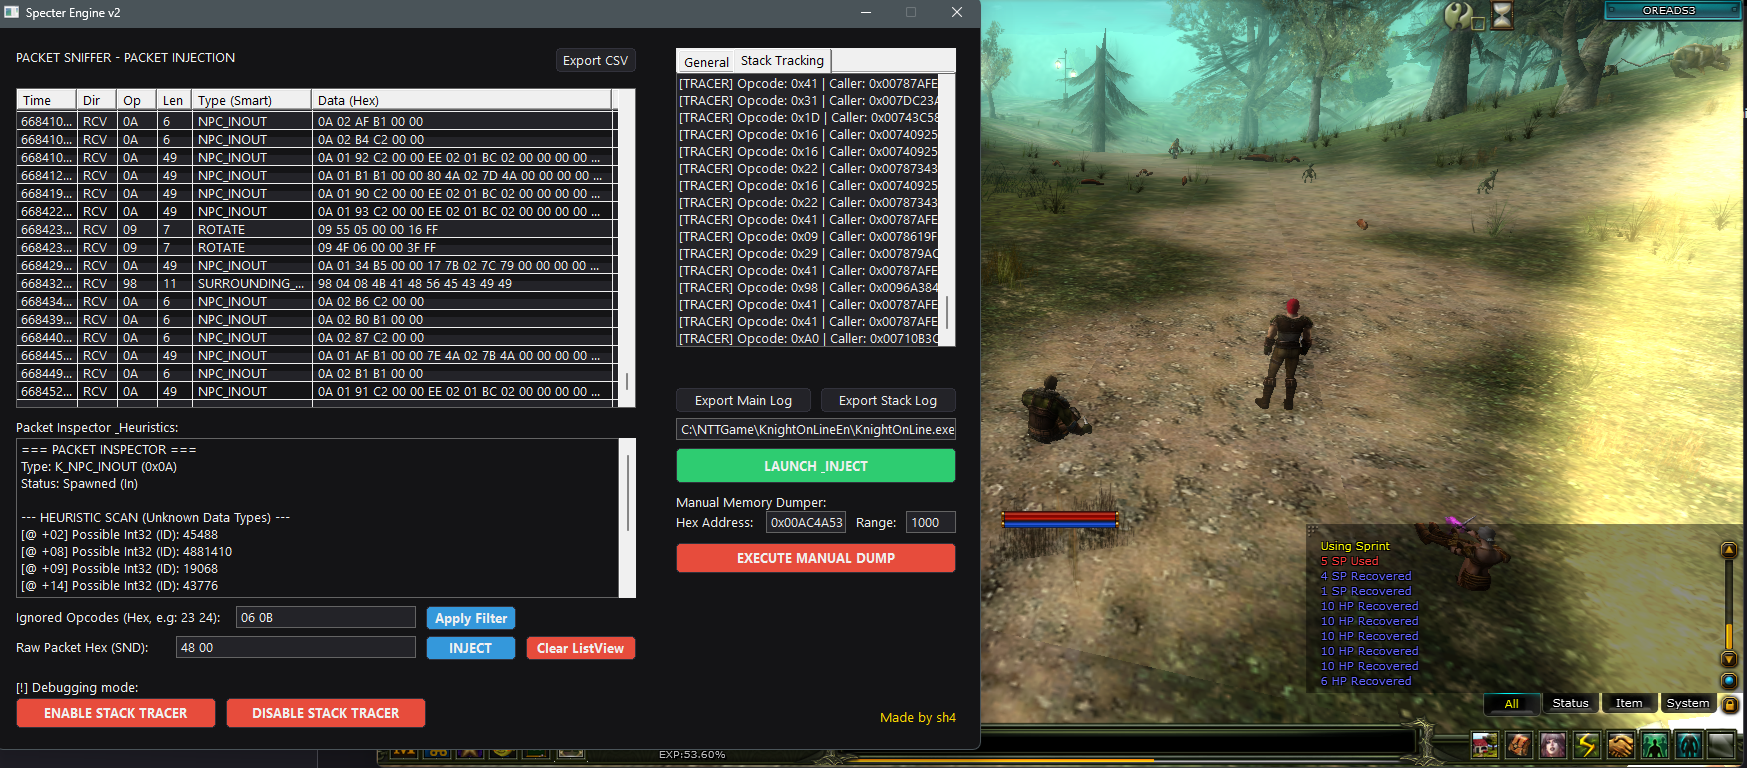Viewport: 1747px width, 768px height.
Task: Select the System tab in game log
Action: coord(1688,703)
